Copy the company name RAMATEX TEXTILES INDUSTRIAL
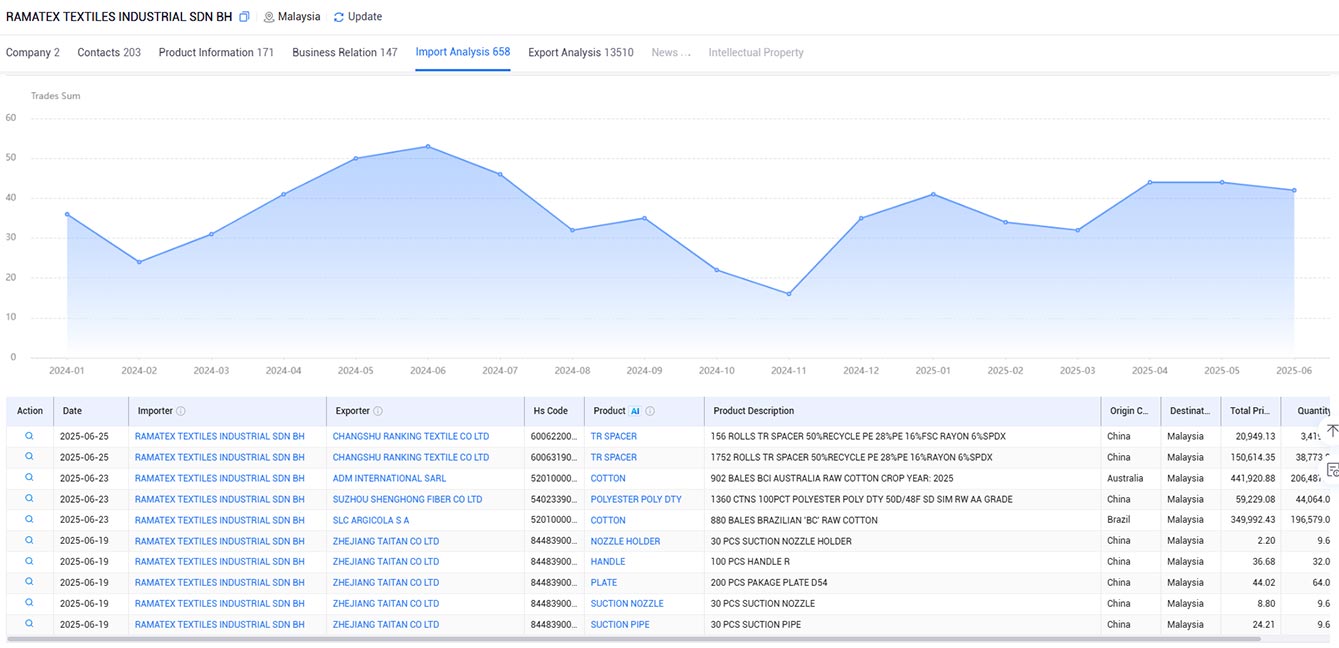 click(x=245, y=17)
